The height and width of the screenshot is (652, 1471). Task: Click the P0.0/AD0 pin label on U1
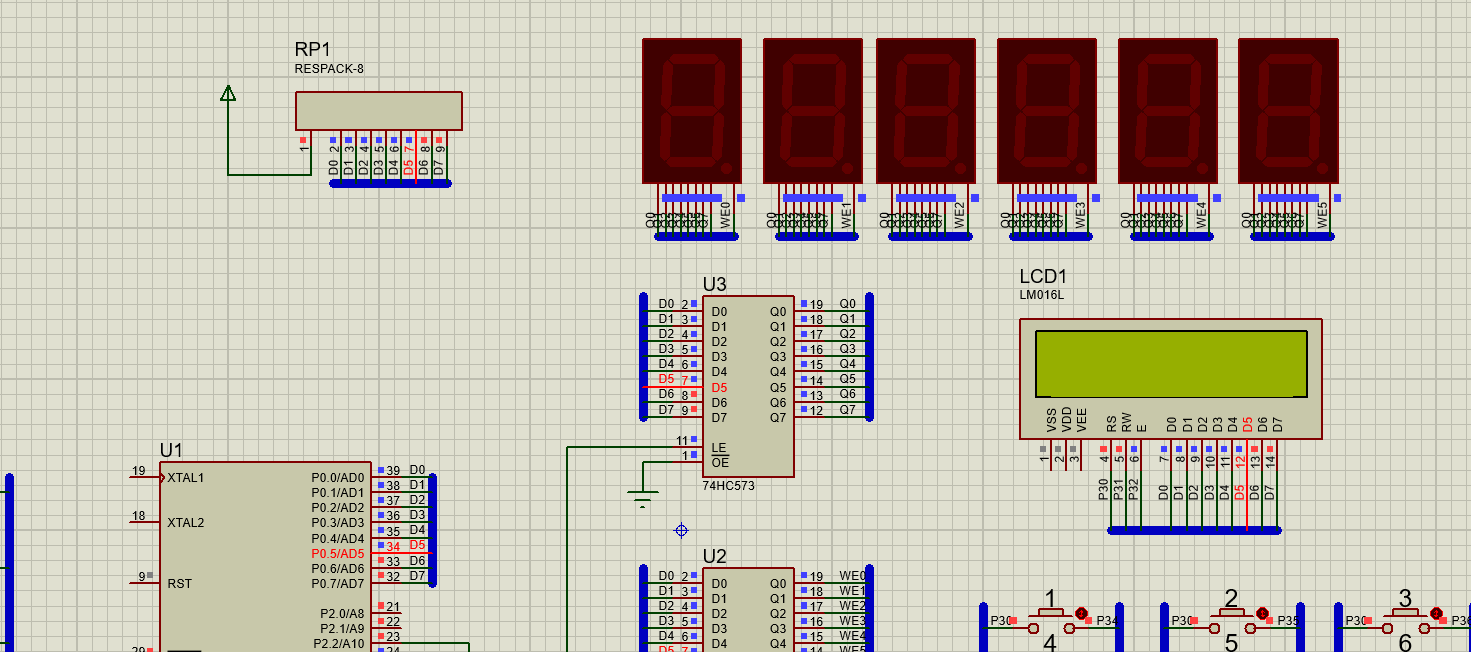[338, 477]
